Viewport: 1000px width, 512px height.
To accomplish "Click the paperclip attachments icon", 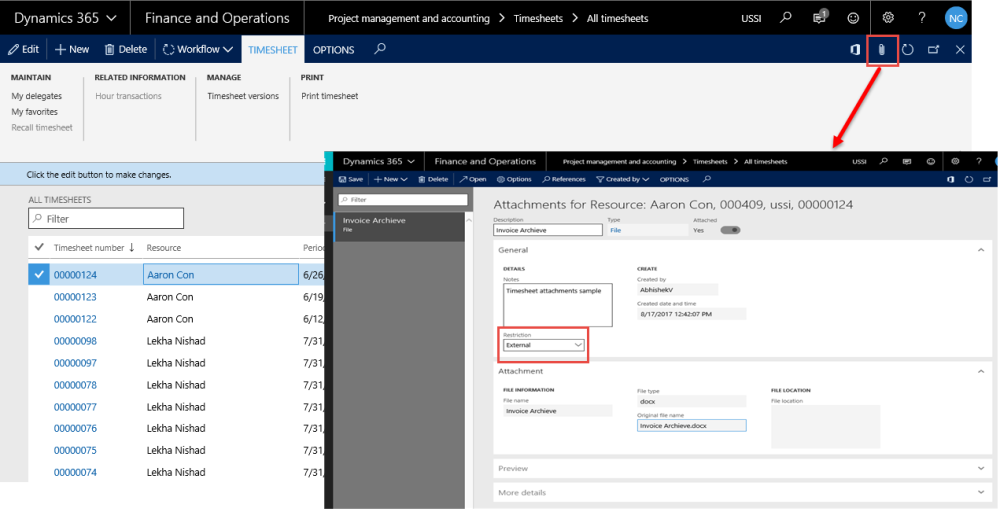I will (x=882, y=49).
